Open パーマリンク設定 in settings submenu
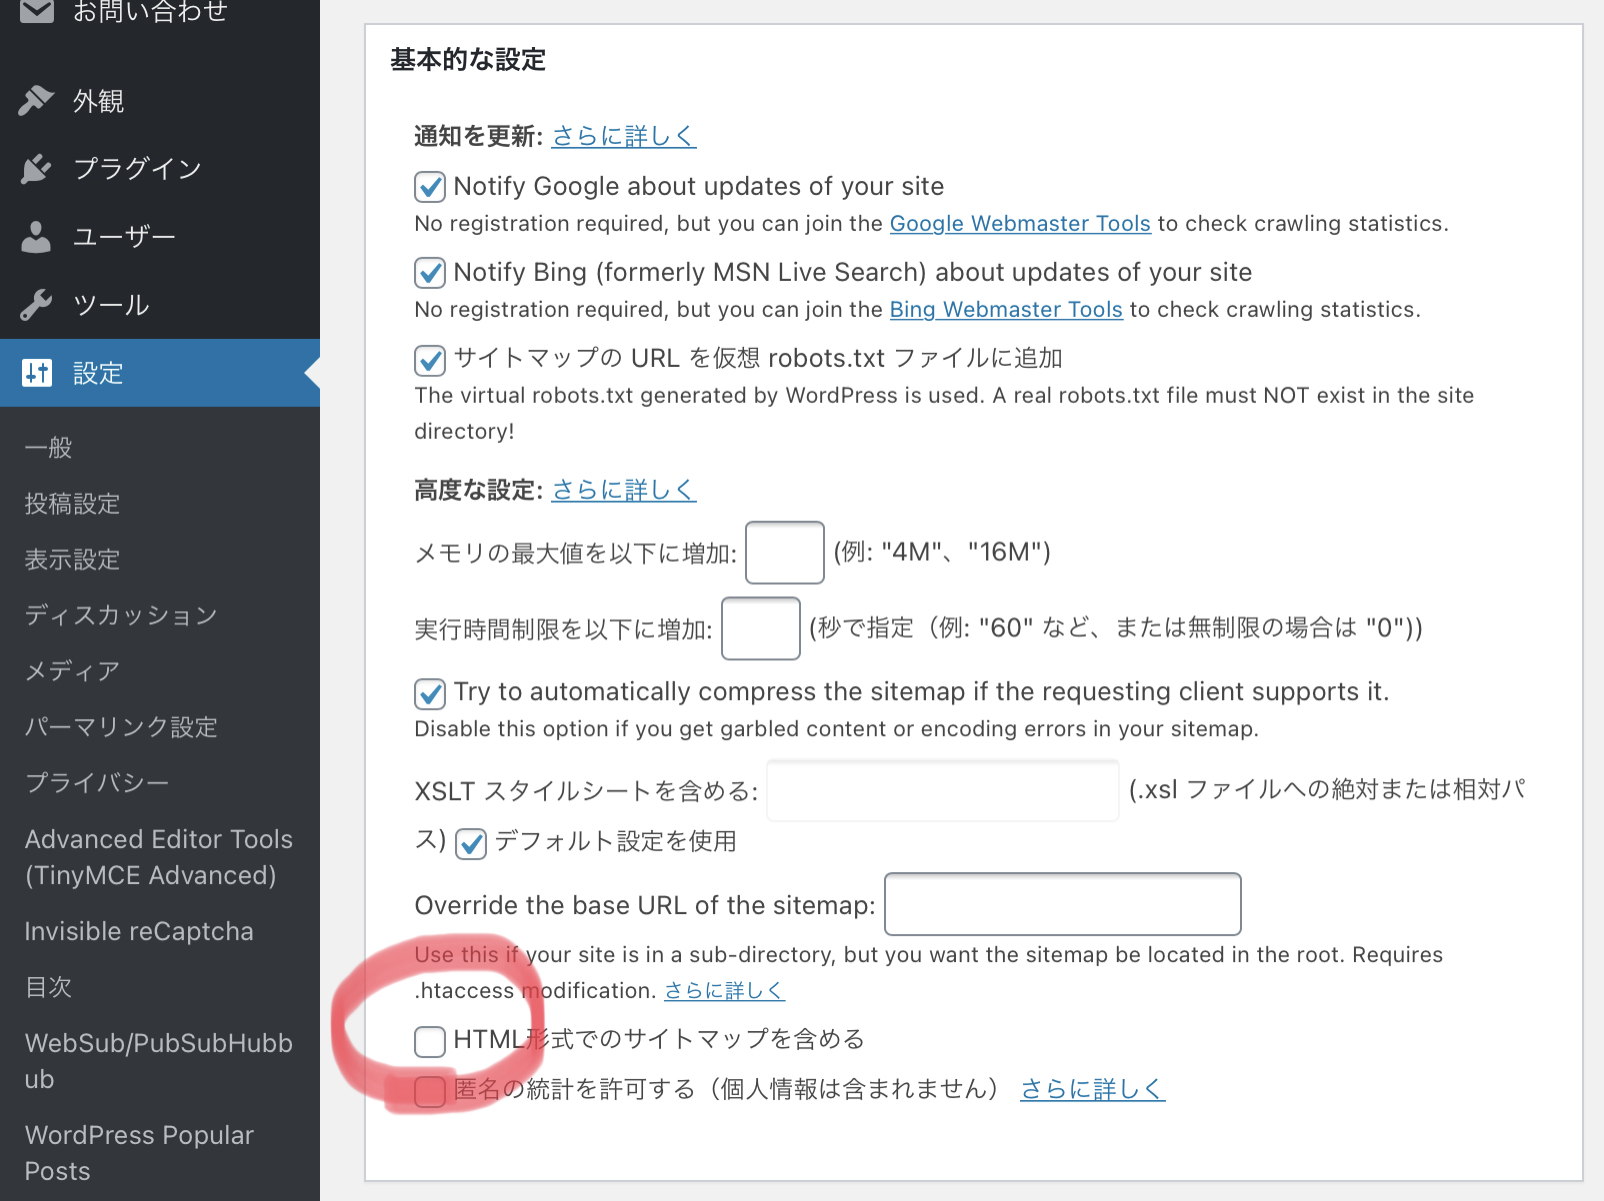 (x=121, y=727)
